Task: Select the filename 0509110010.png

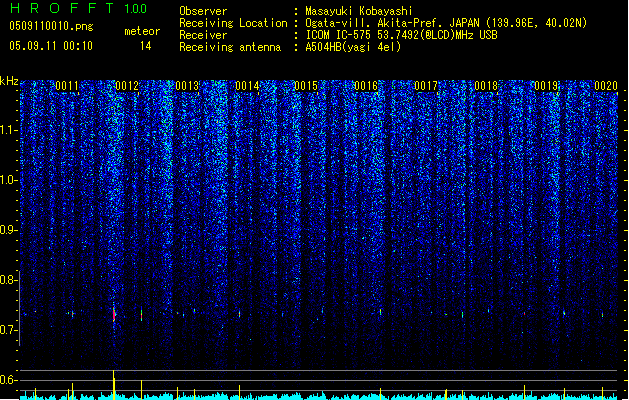Action: pos(51,26)
